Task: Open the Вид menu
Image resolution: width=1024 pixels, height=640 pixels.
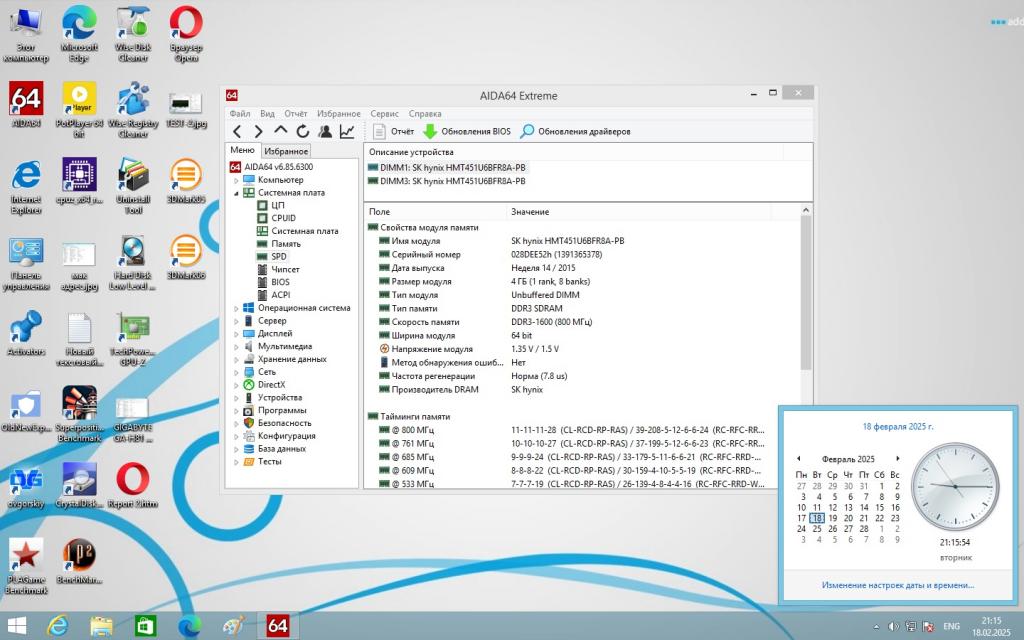Action: [x=267, y=114]
